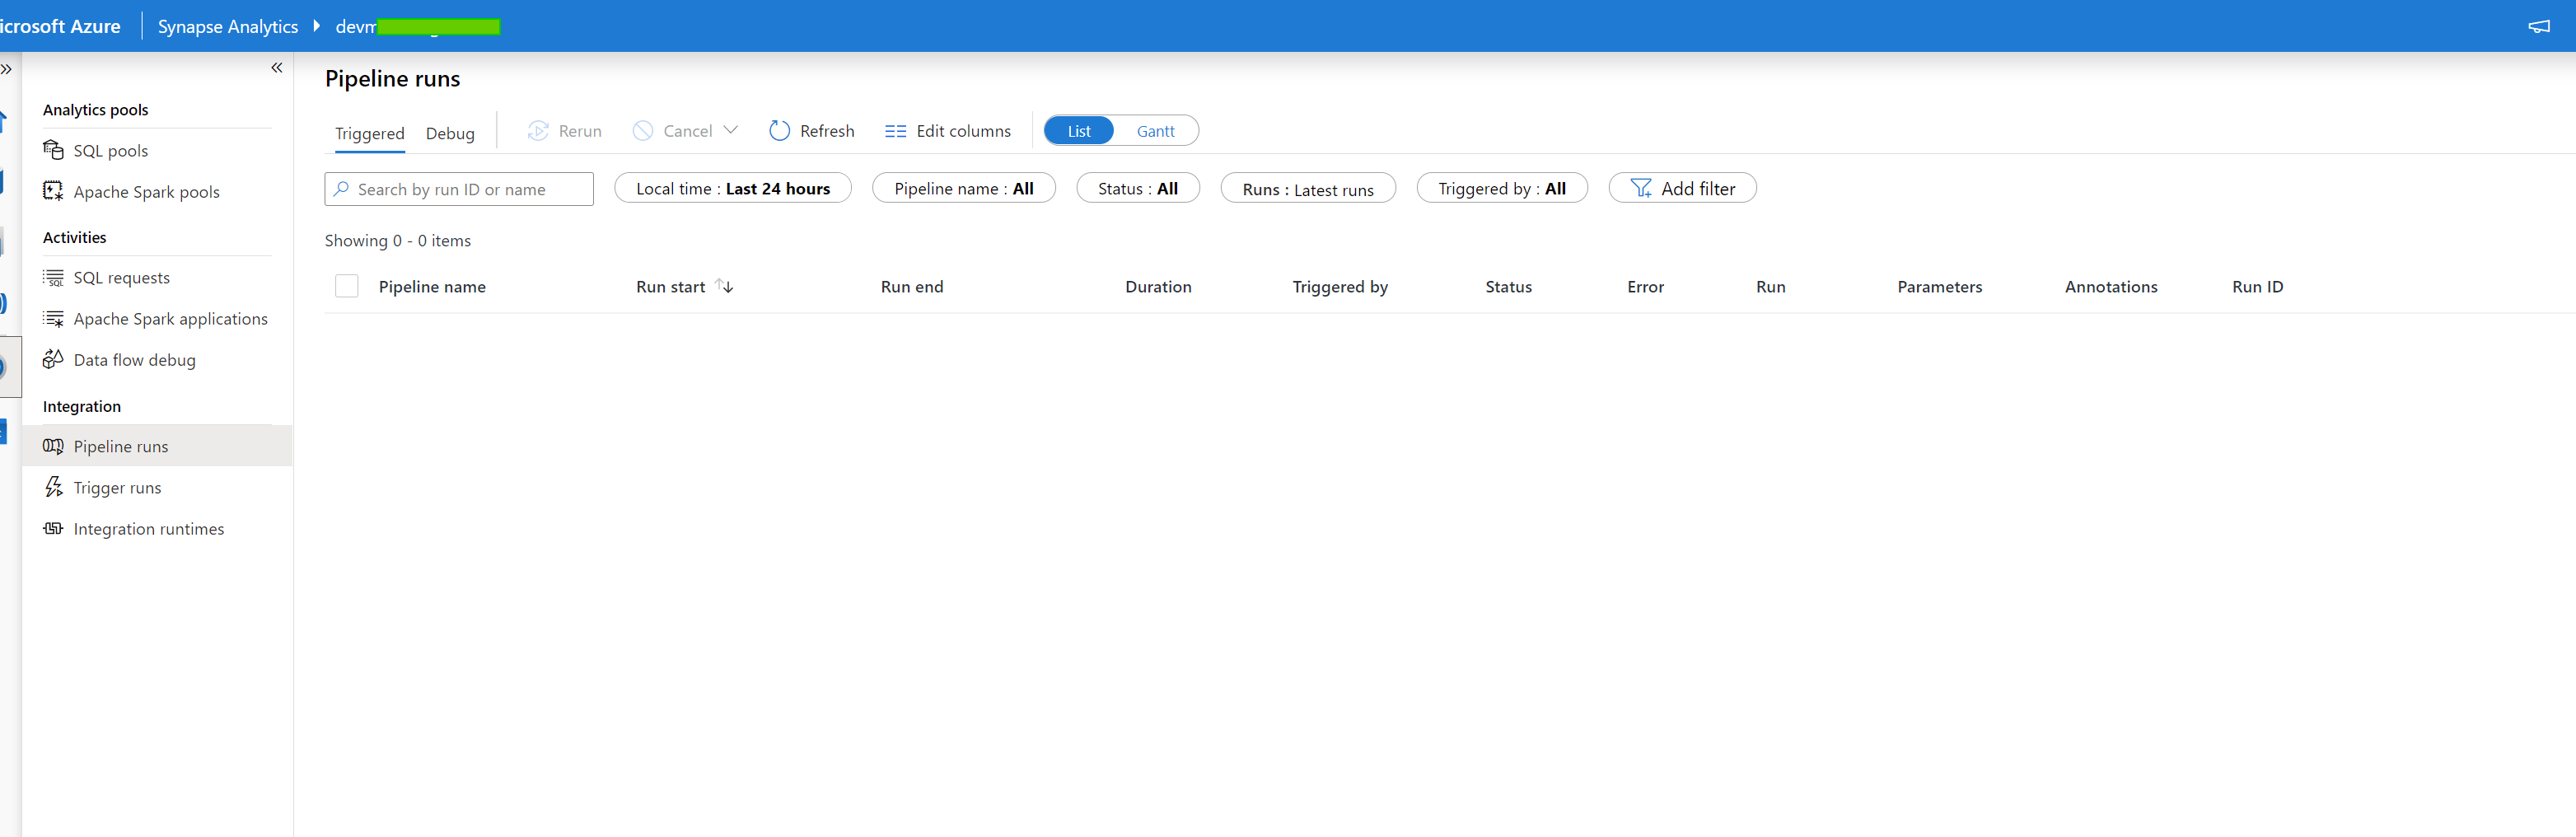Image resolution: width=2576 pixels, height=837 pixels.
Task: Open Integration runtimes
Action: pos(149,528)
